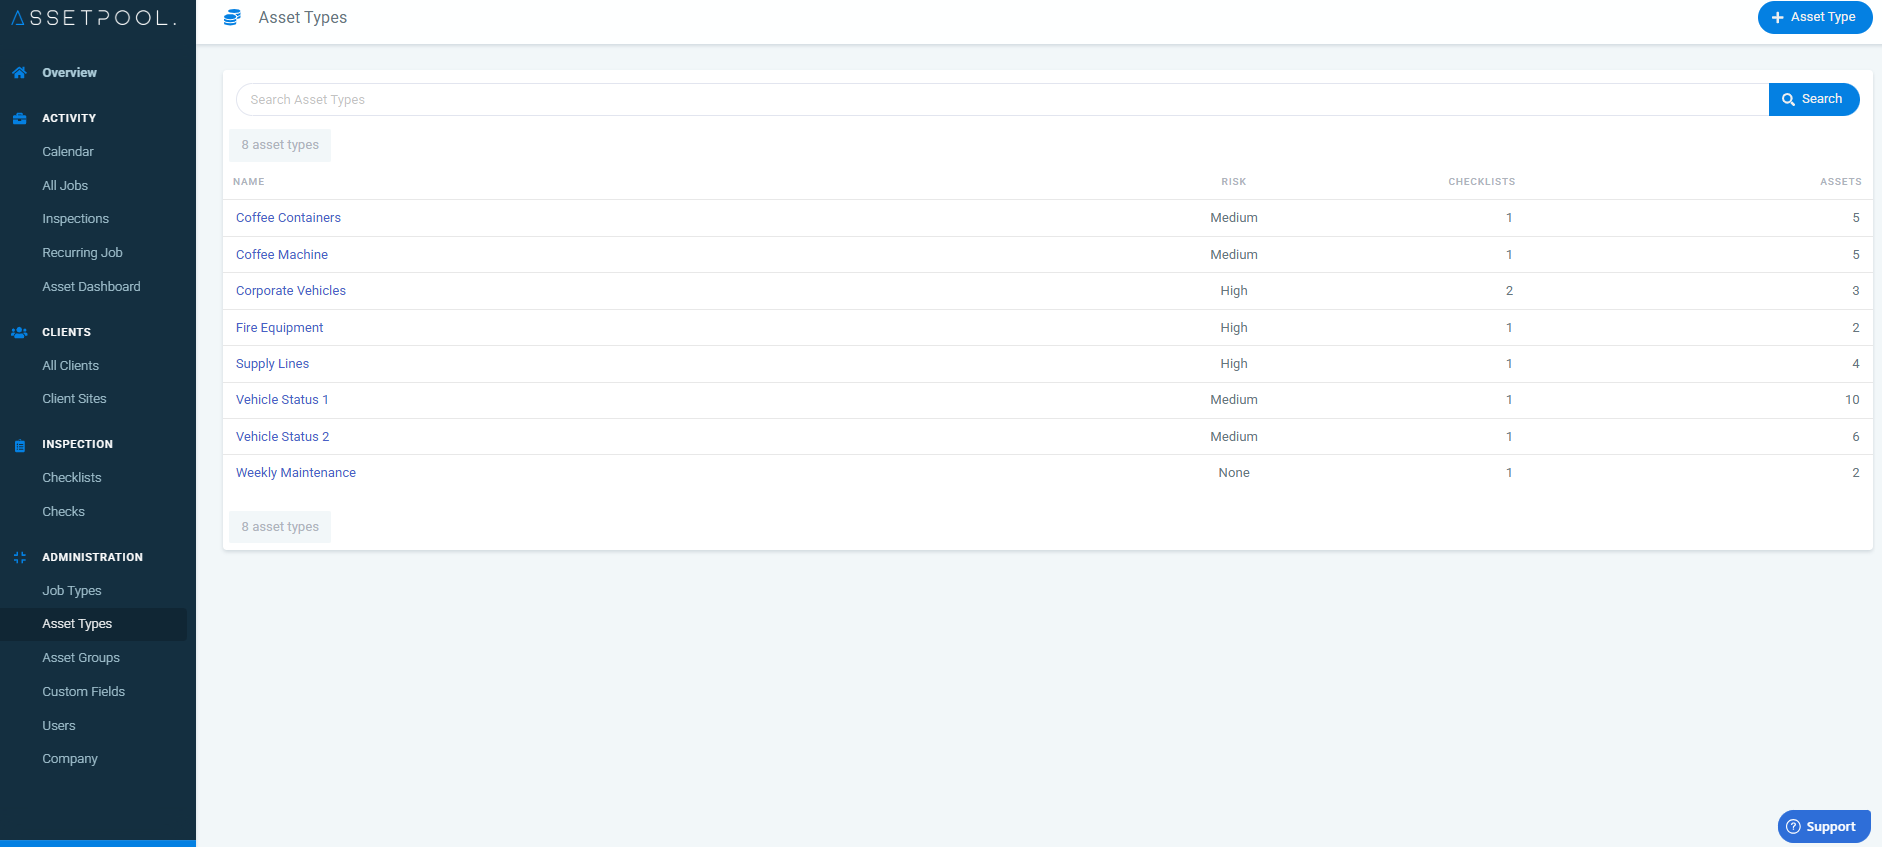This screenshot has height=847, width=1882.
Task: Click the Support help button
Action: (1824, 826)
